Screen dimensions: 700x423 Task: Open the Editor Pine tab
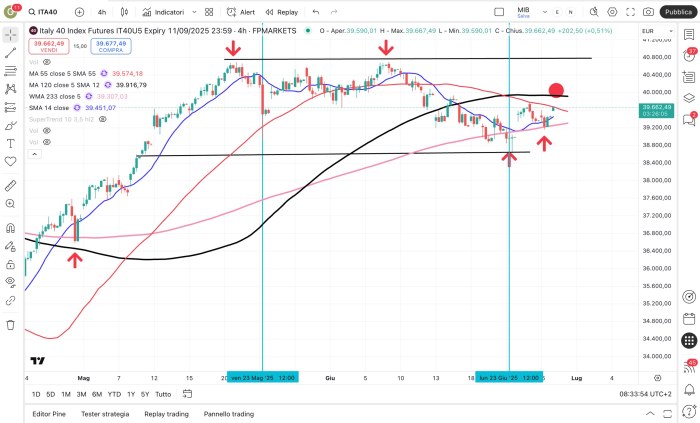[x=51, y=413]
